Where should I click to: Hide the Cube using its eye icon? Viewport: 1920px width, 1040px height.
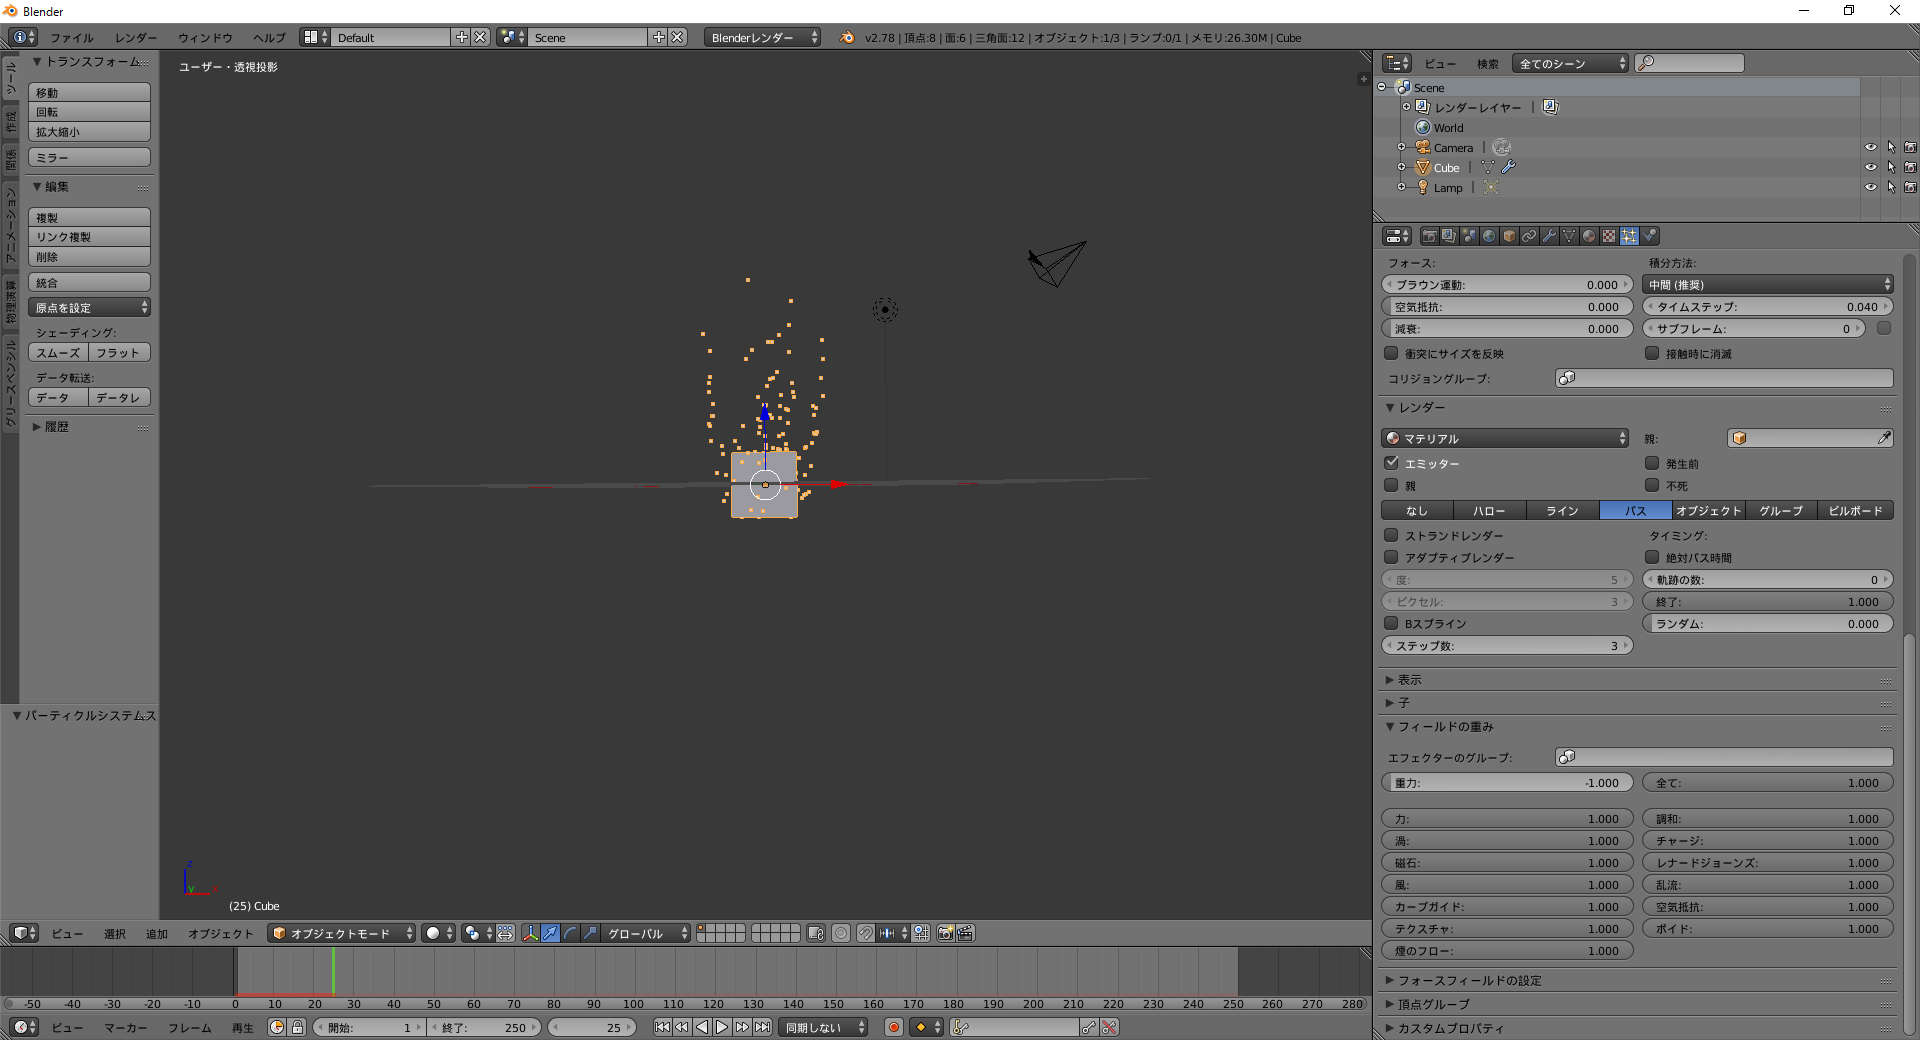tap(1870, 167)
